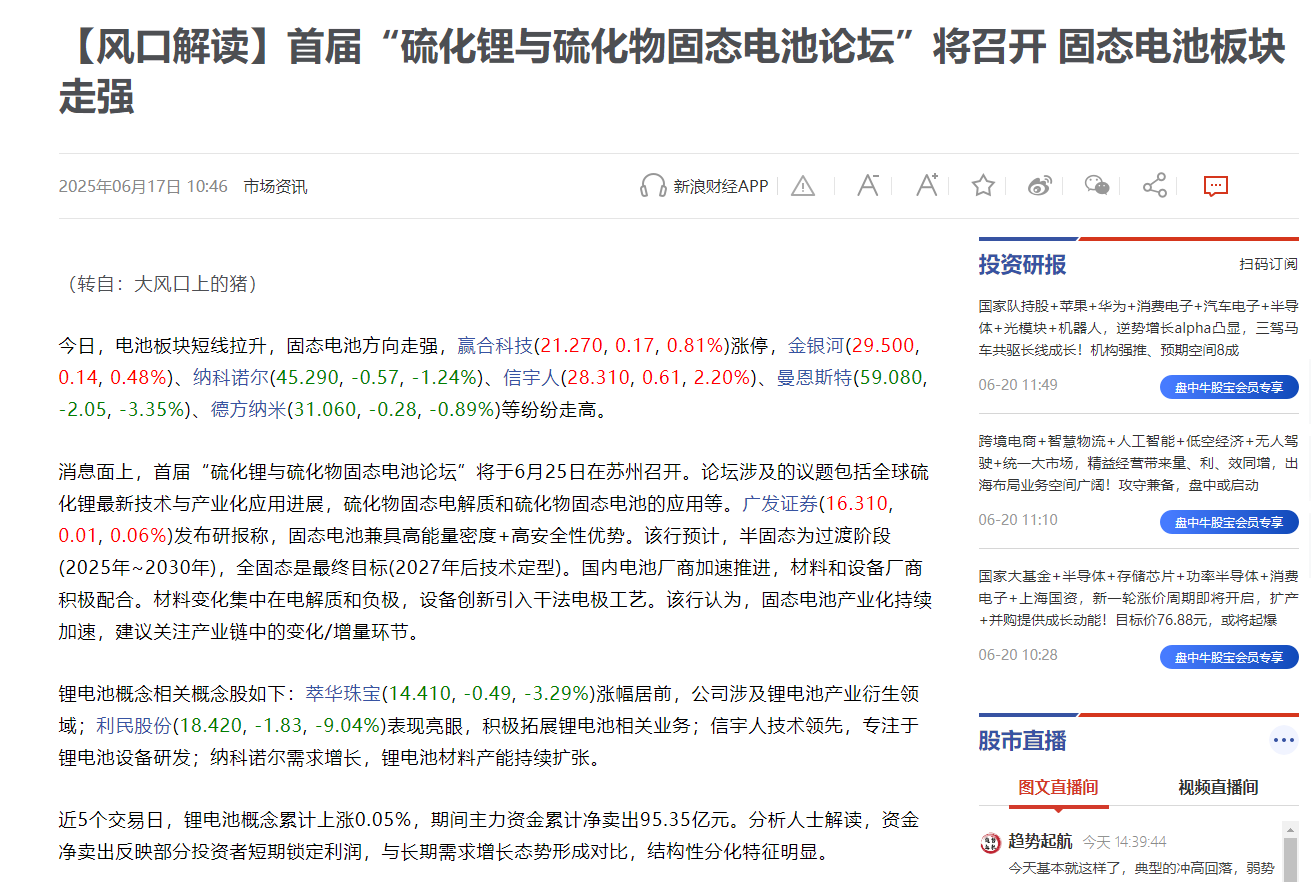Click timestamp 06-20 10:28
1311x882 pixels.
[1018, 655]
